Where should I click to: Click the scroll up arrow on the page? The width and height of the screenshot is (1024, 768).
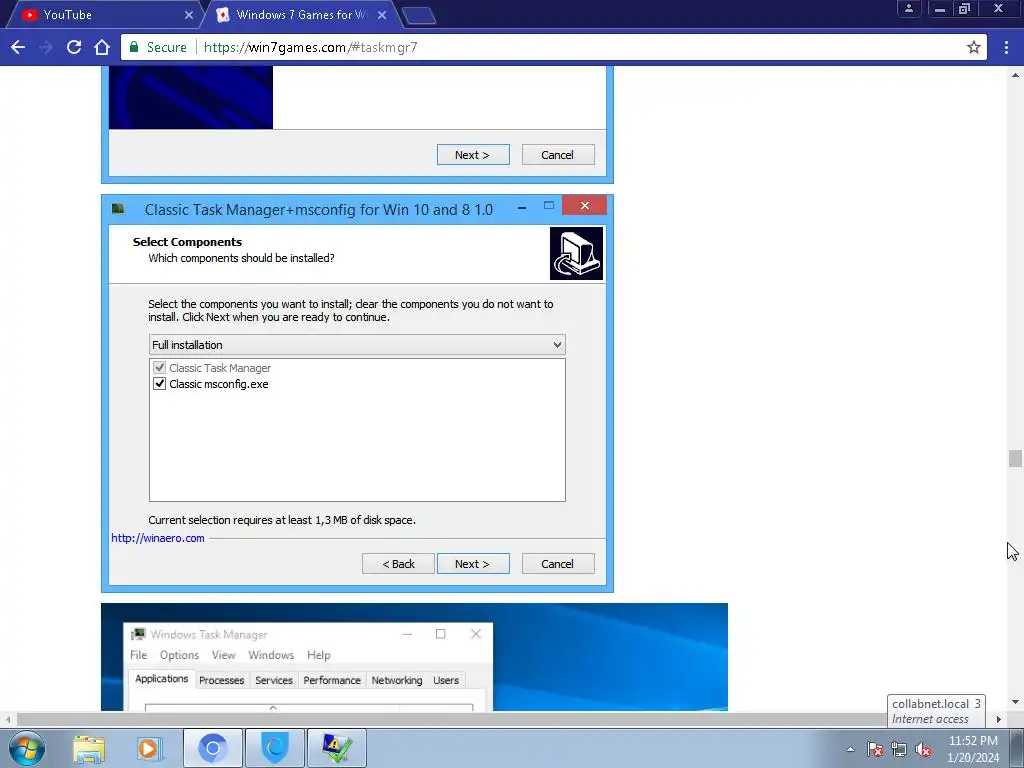point(1015,75)
